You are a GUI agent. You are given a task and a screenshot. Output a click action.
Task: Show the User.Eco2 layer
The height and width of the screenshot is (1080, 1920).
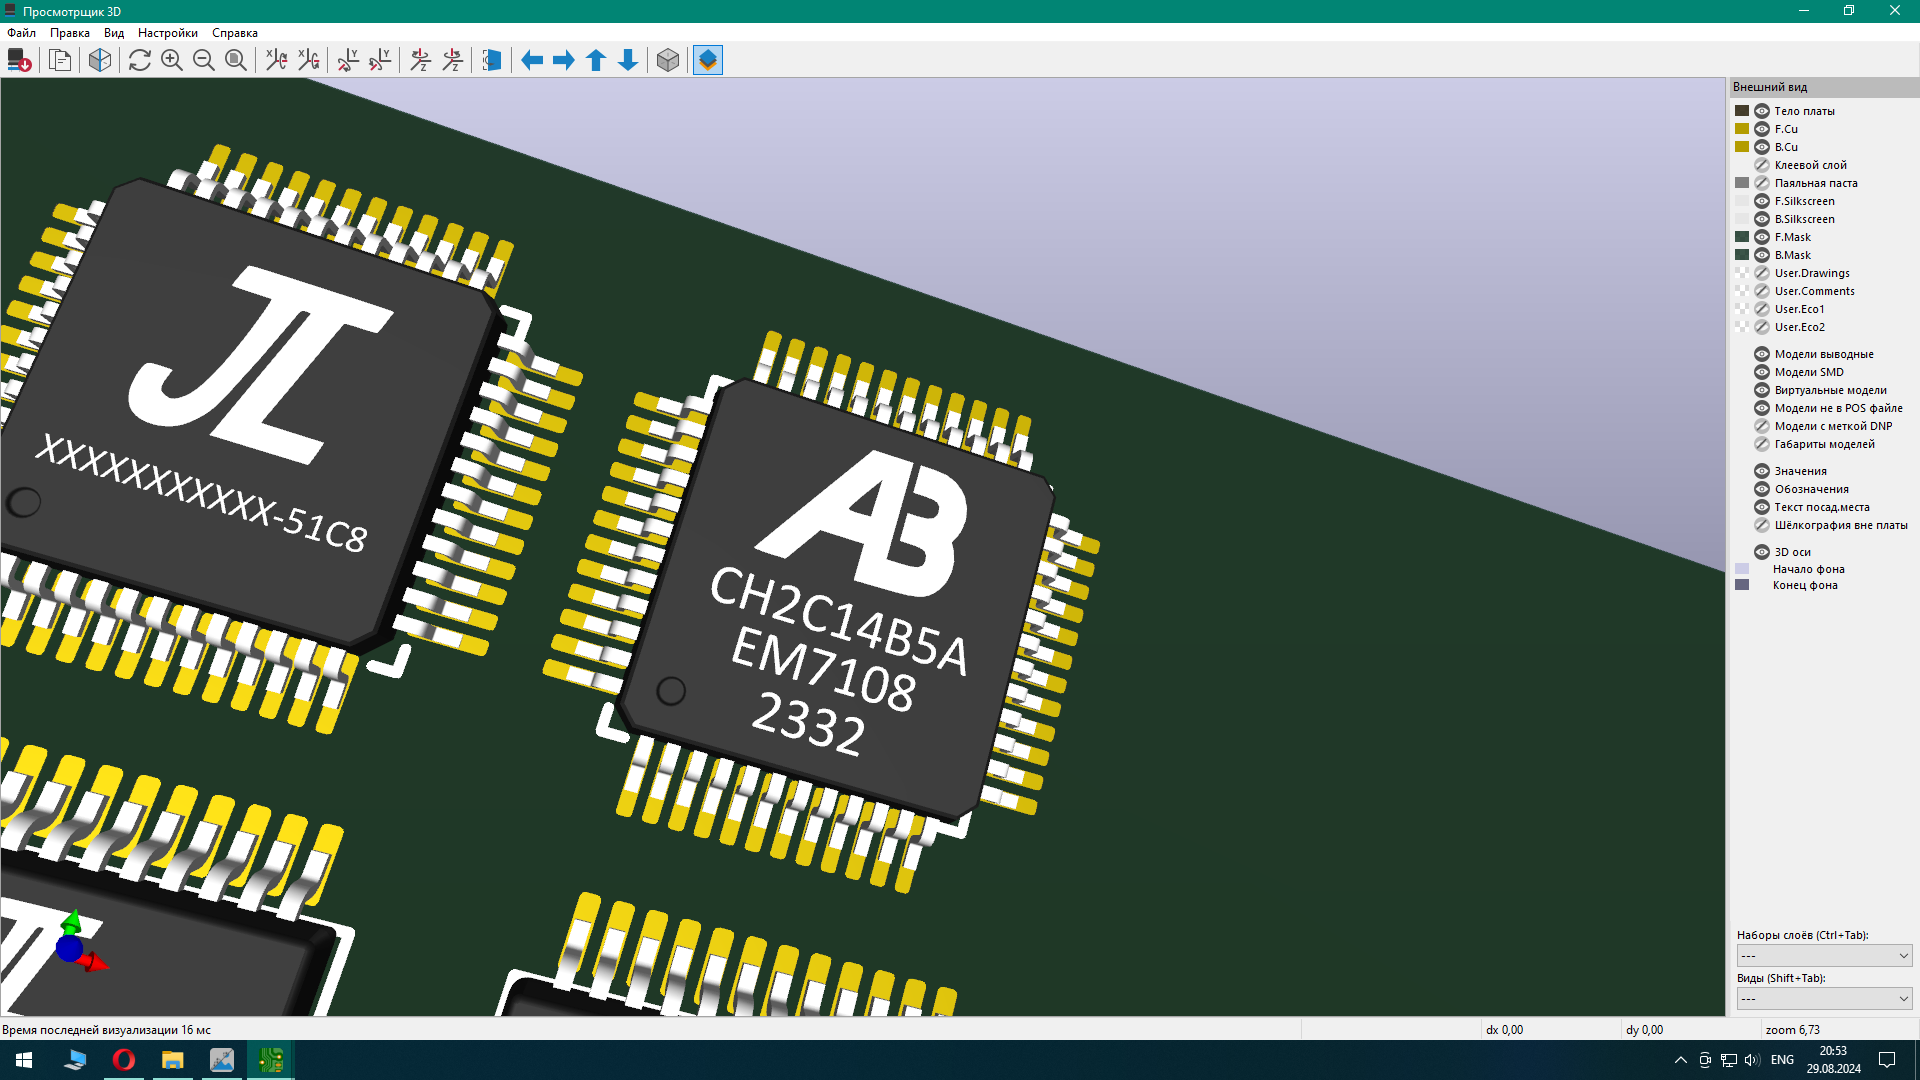(x=1762, y=327)
